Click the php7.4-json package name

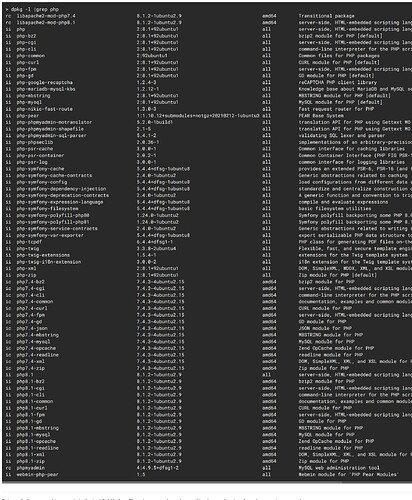(x=32, y=328)
